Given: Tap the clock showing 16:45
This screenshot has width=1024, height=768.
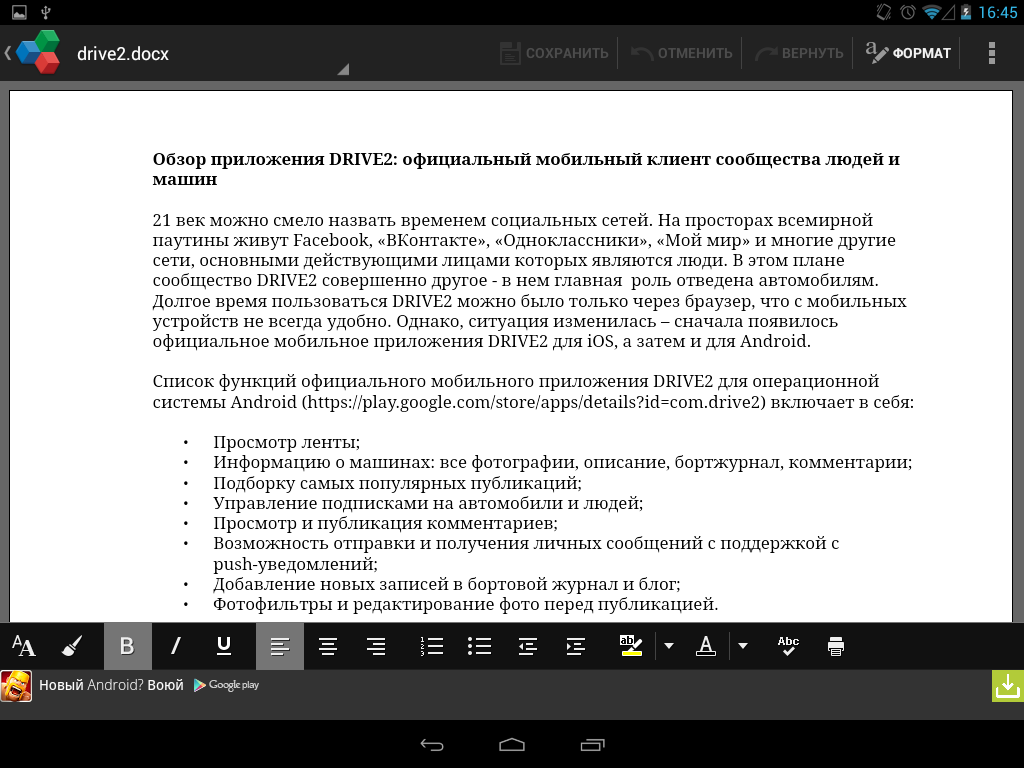Looking at the screenshot, I should tap(997, 12).
